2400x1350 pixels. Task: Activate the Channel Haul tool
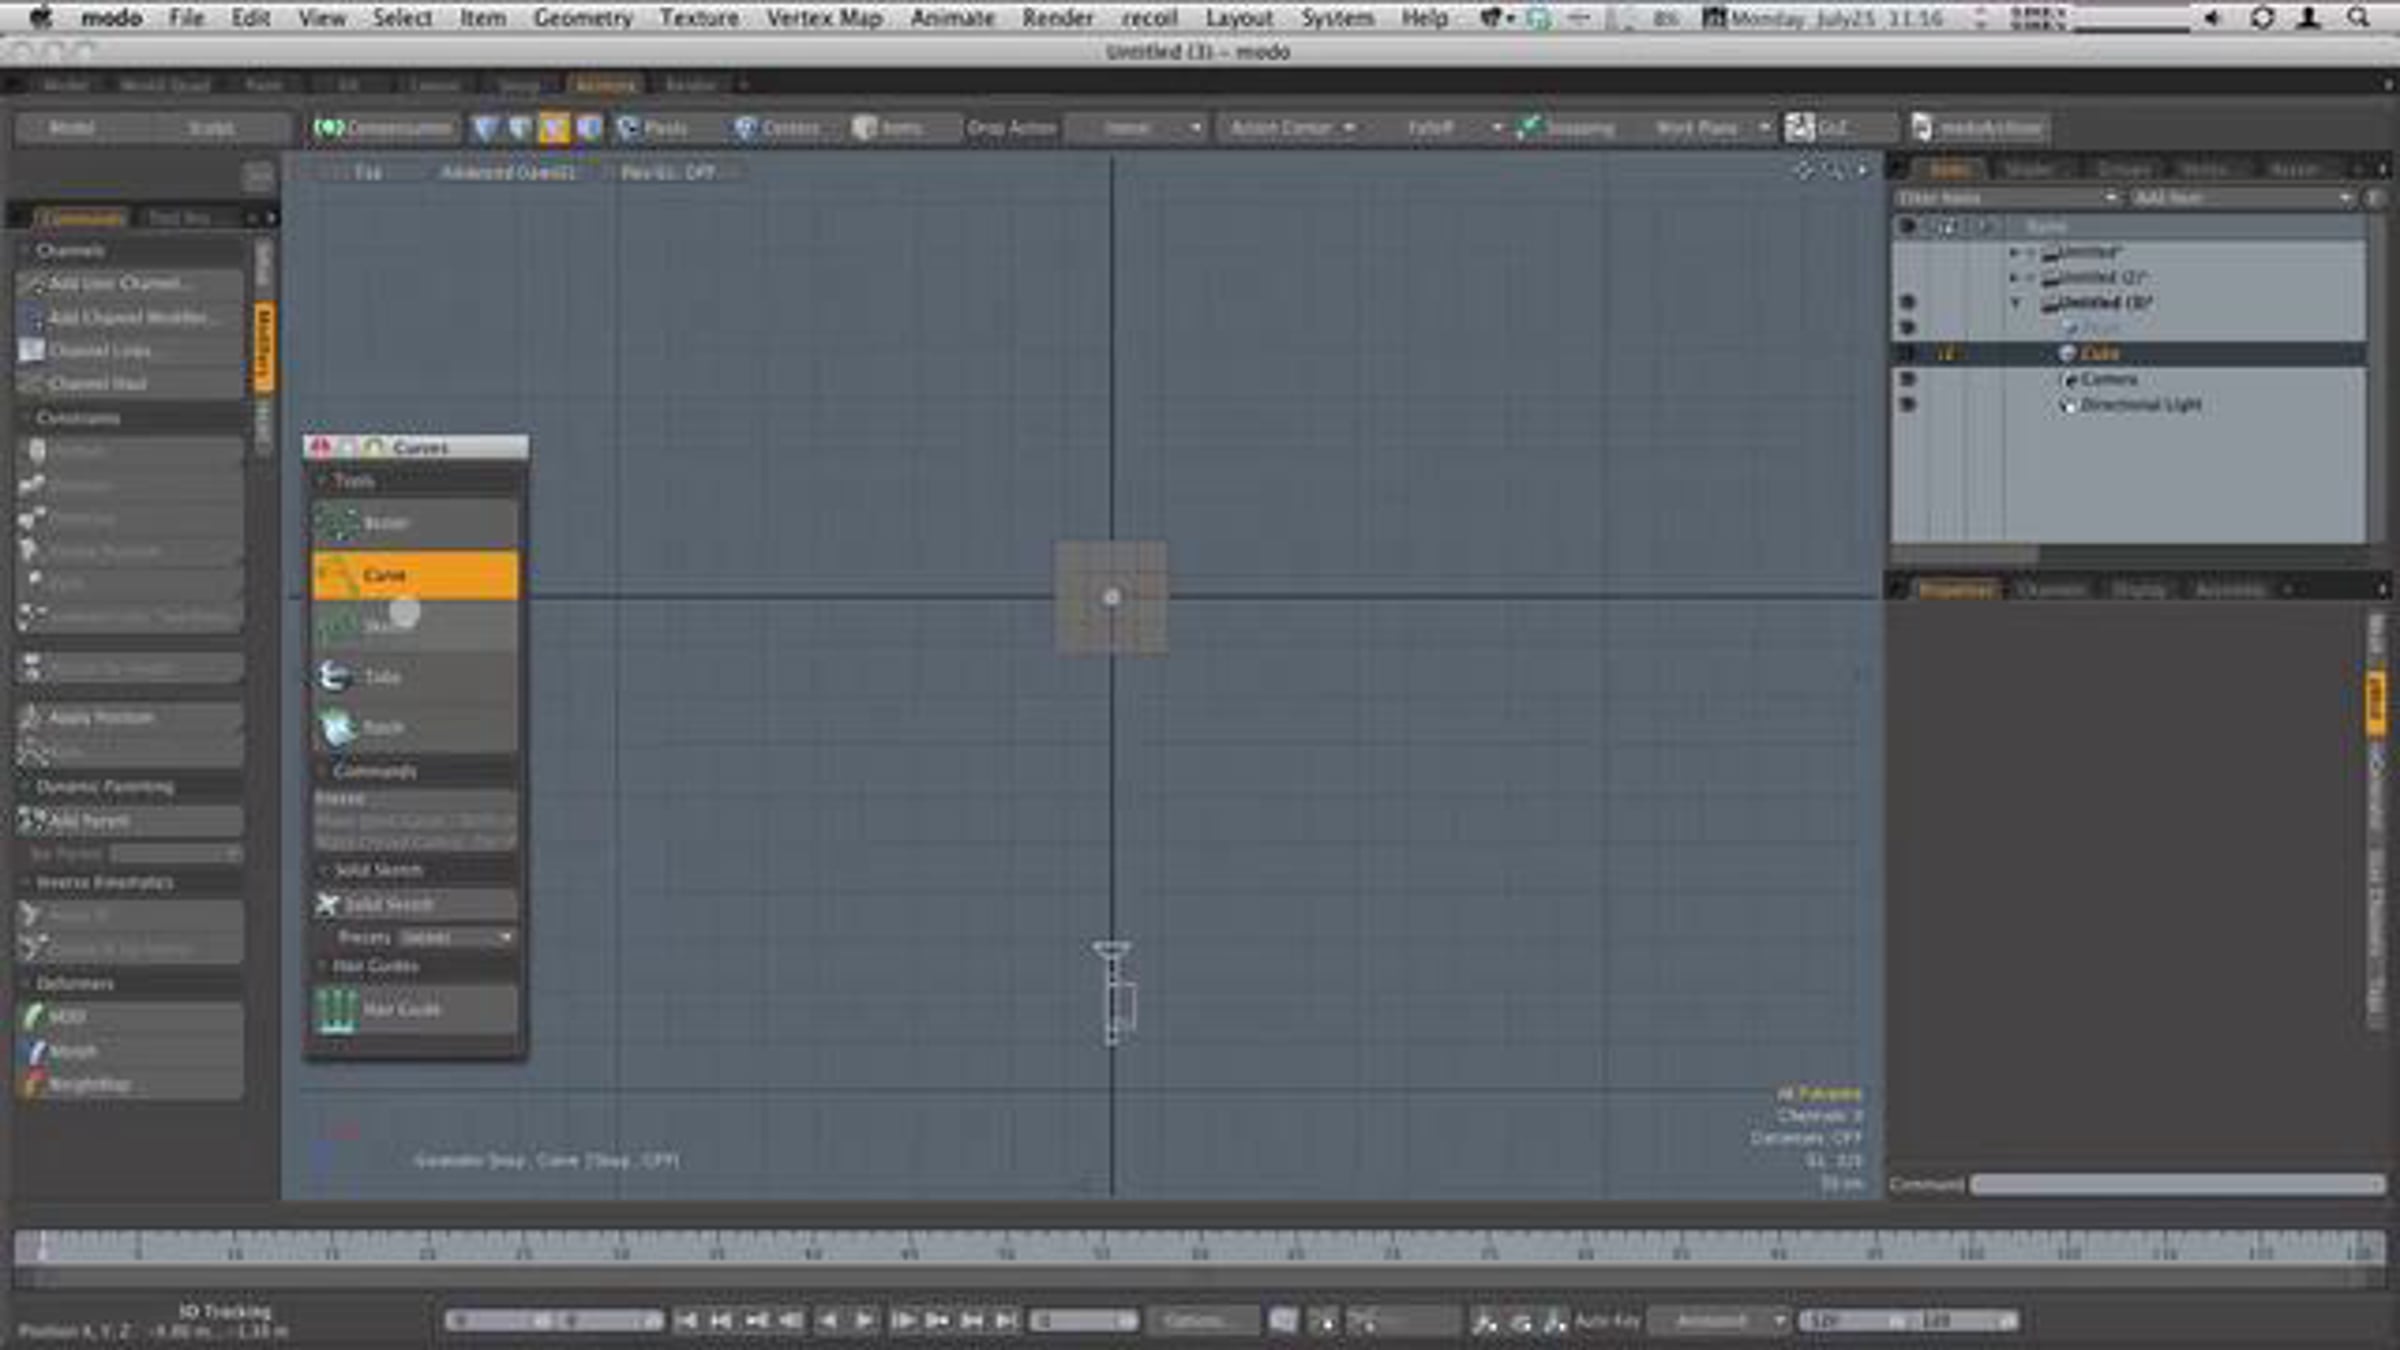[x=130, y=384]
